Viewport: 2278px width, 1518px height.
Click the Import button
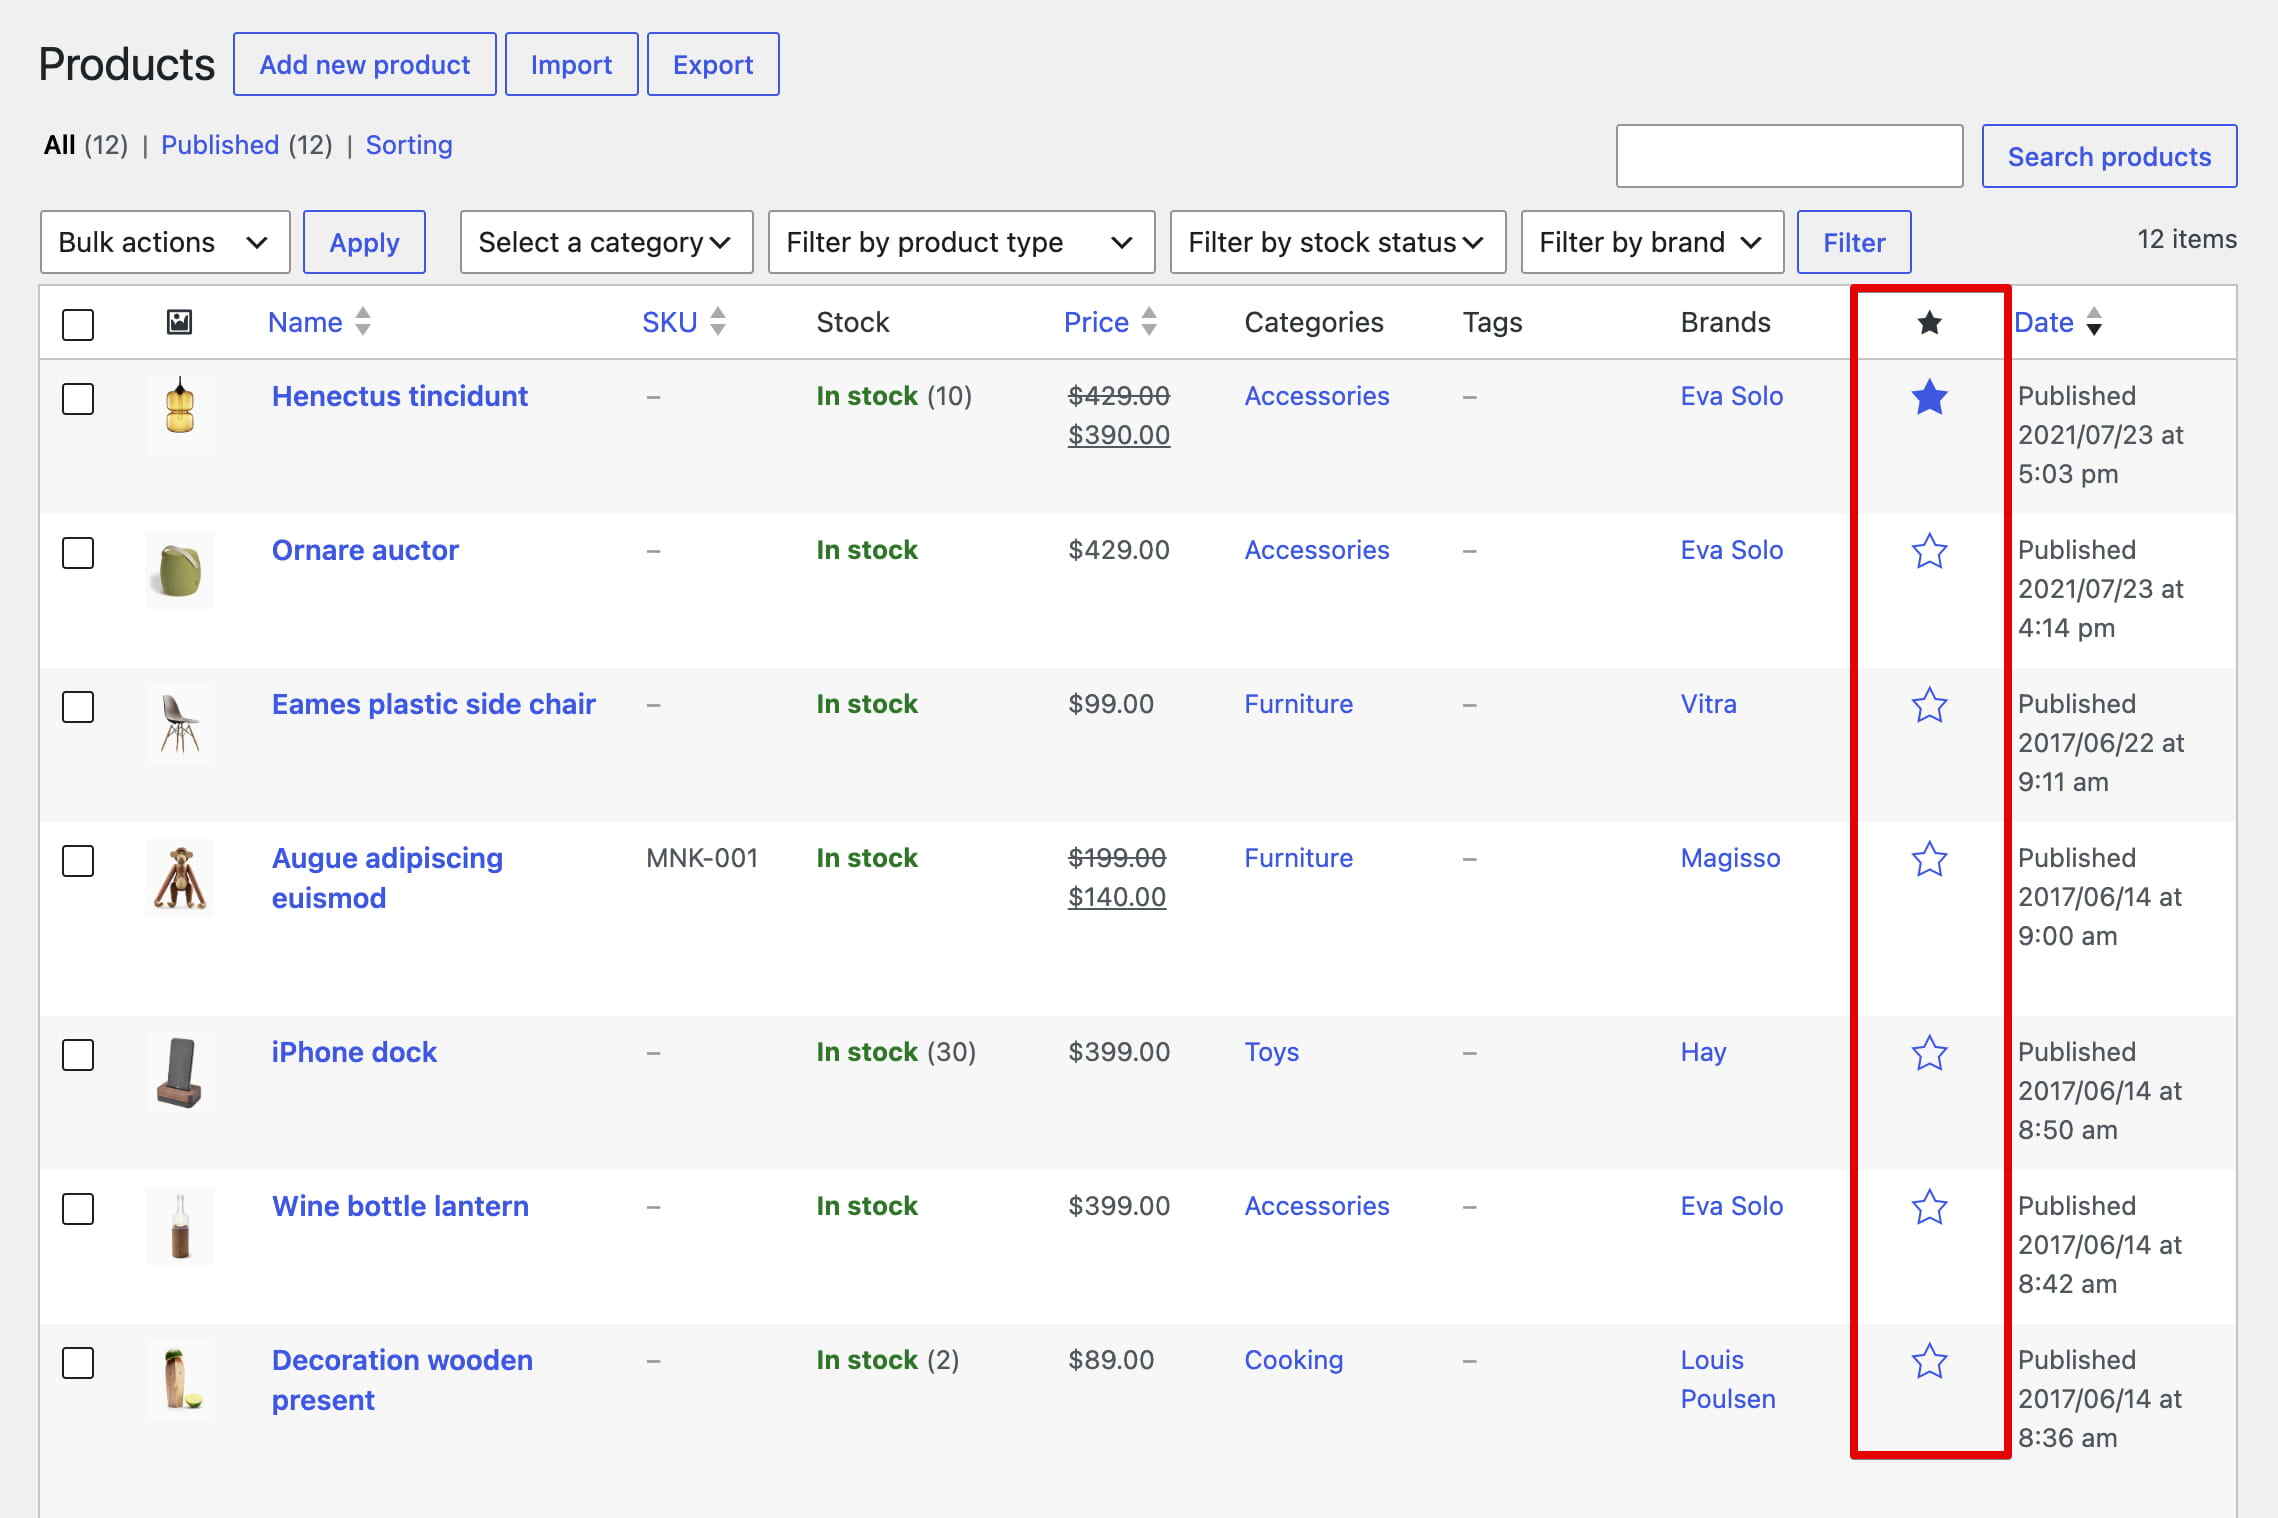(571, 64)
